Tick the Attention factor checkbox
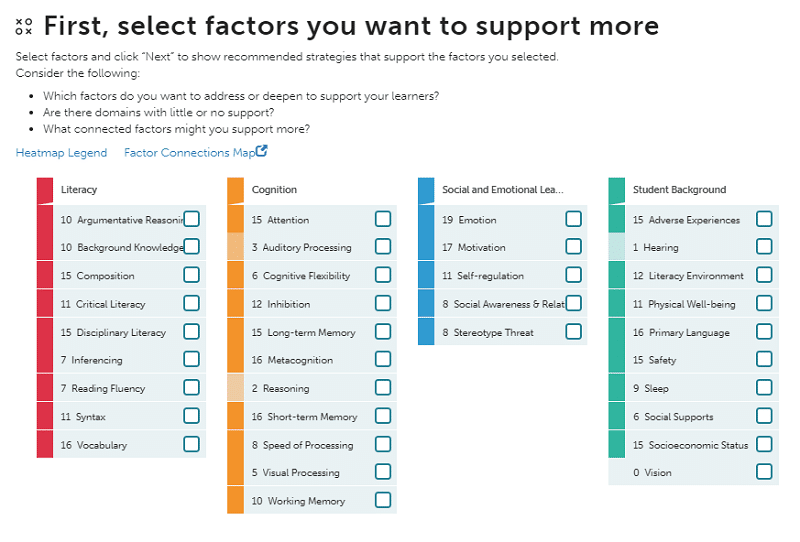800x542 pixels. [x=383, y=219]
